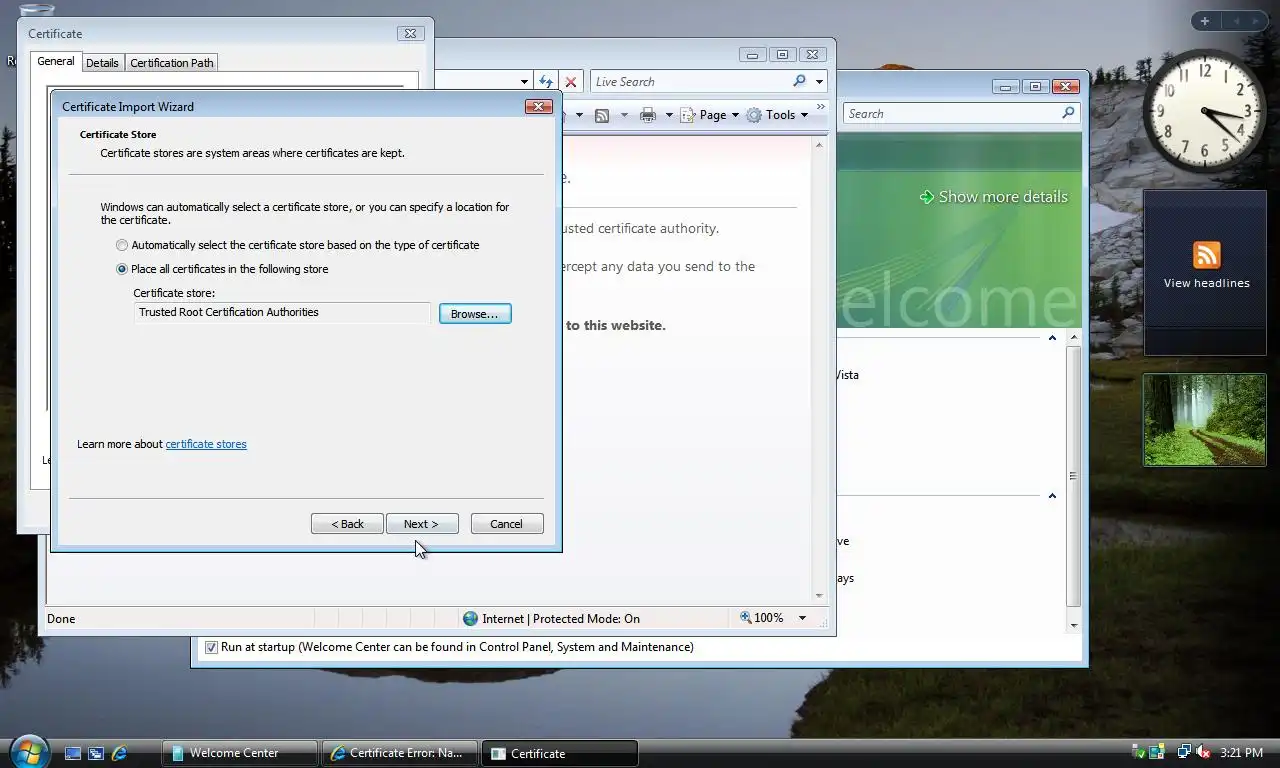Click the red Stop icon in Internet Explorer
The image size is (1280, 768).
click(x=571, y=82)
